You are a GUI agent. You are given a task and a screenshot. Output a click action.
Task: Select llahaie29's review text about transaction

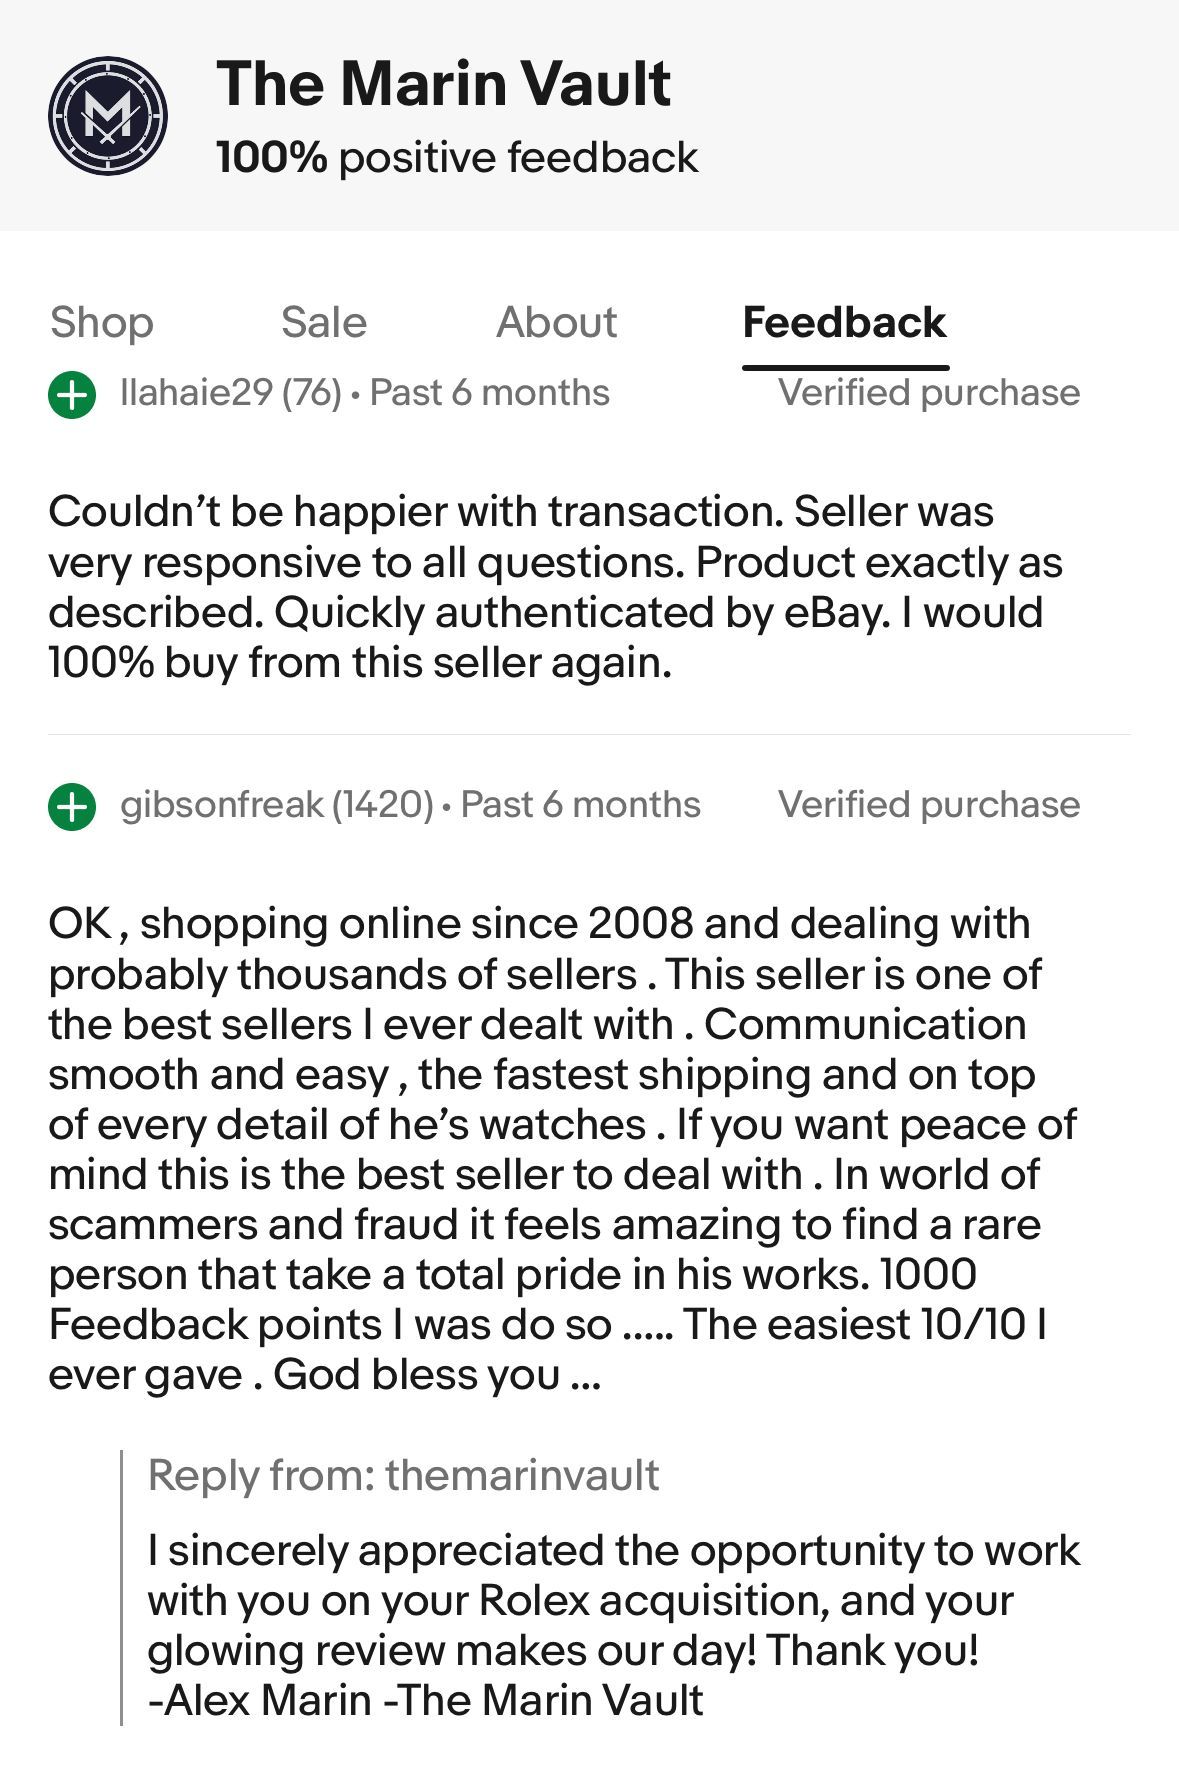click(555, 587)
